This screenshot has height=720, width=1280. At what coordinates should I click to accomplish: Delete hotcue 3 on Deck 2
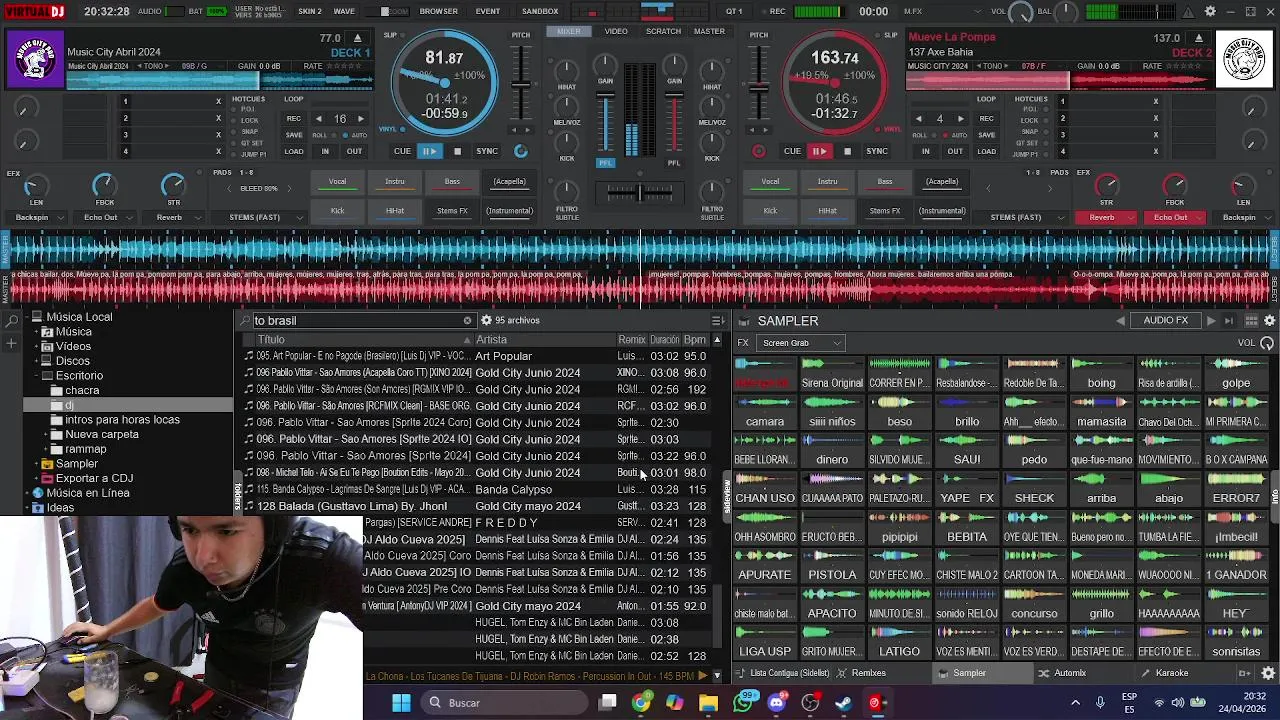pos(1155,135)
